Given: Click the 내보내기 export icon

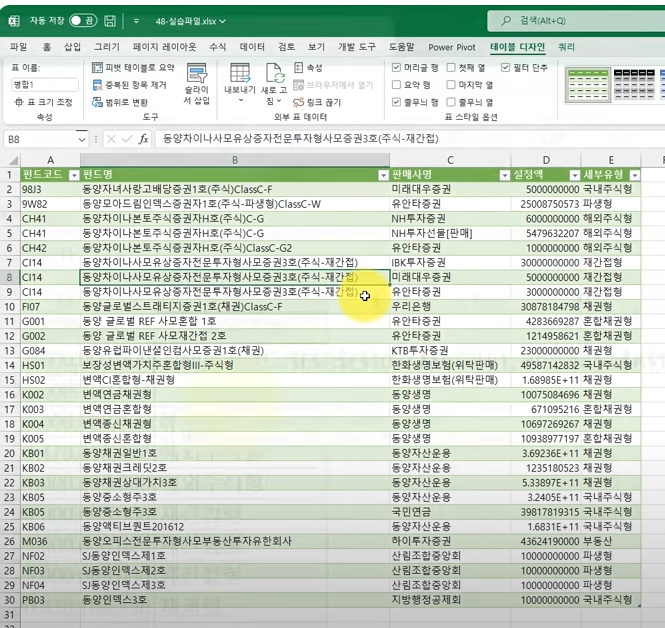Looking at the screenshot, I should click(240, 73).
